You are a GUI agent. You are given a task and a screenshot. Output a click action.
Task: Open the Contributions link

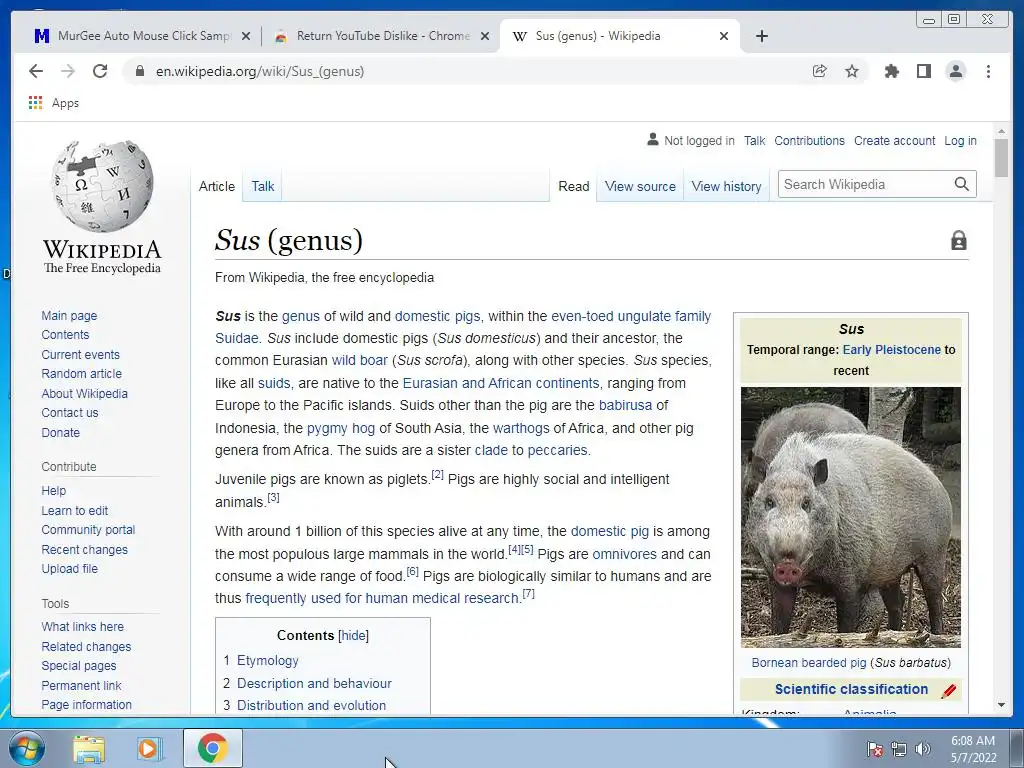pos(809,140)
